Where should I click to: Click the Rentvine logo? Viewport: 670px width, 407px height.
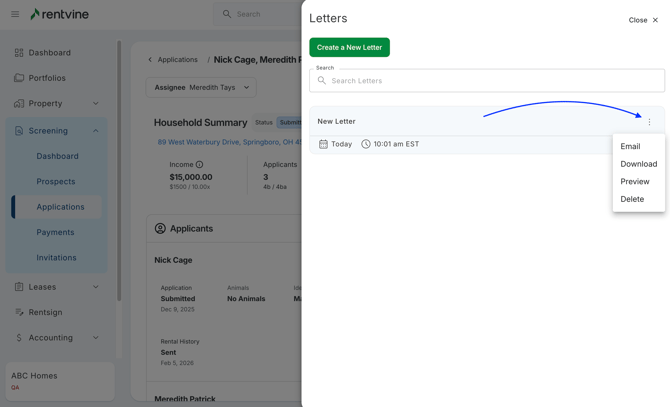pyautogui.click(x=60, y=14)
